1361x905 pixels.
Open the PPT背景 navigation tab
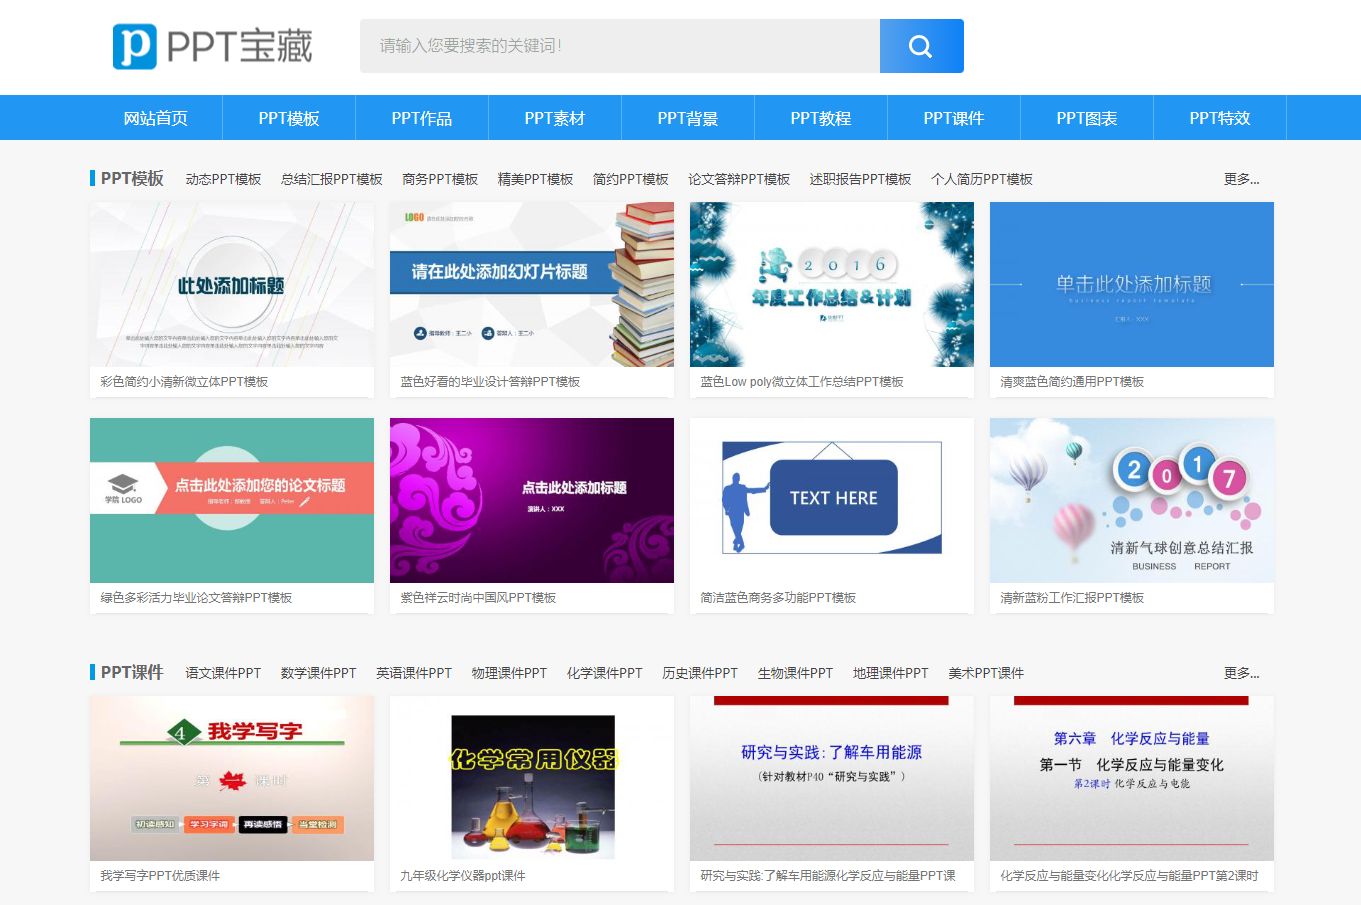[x=688, y=118]
